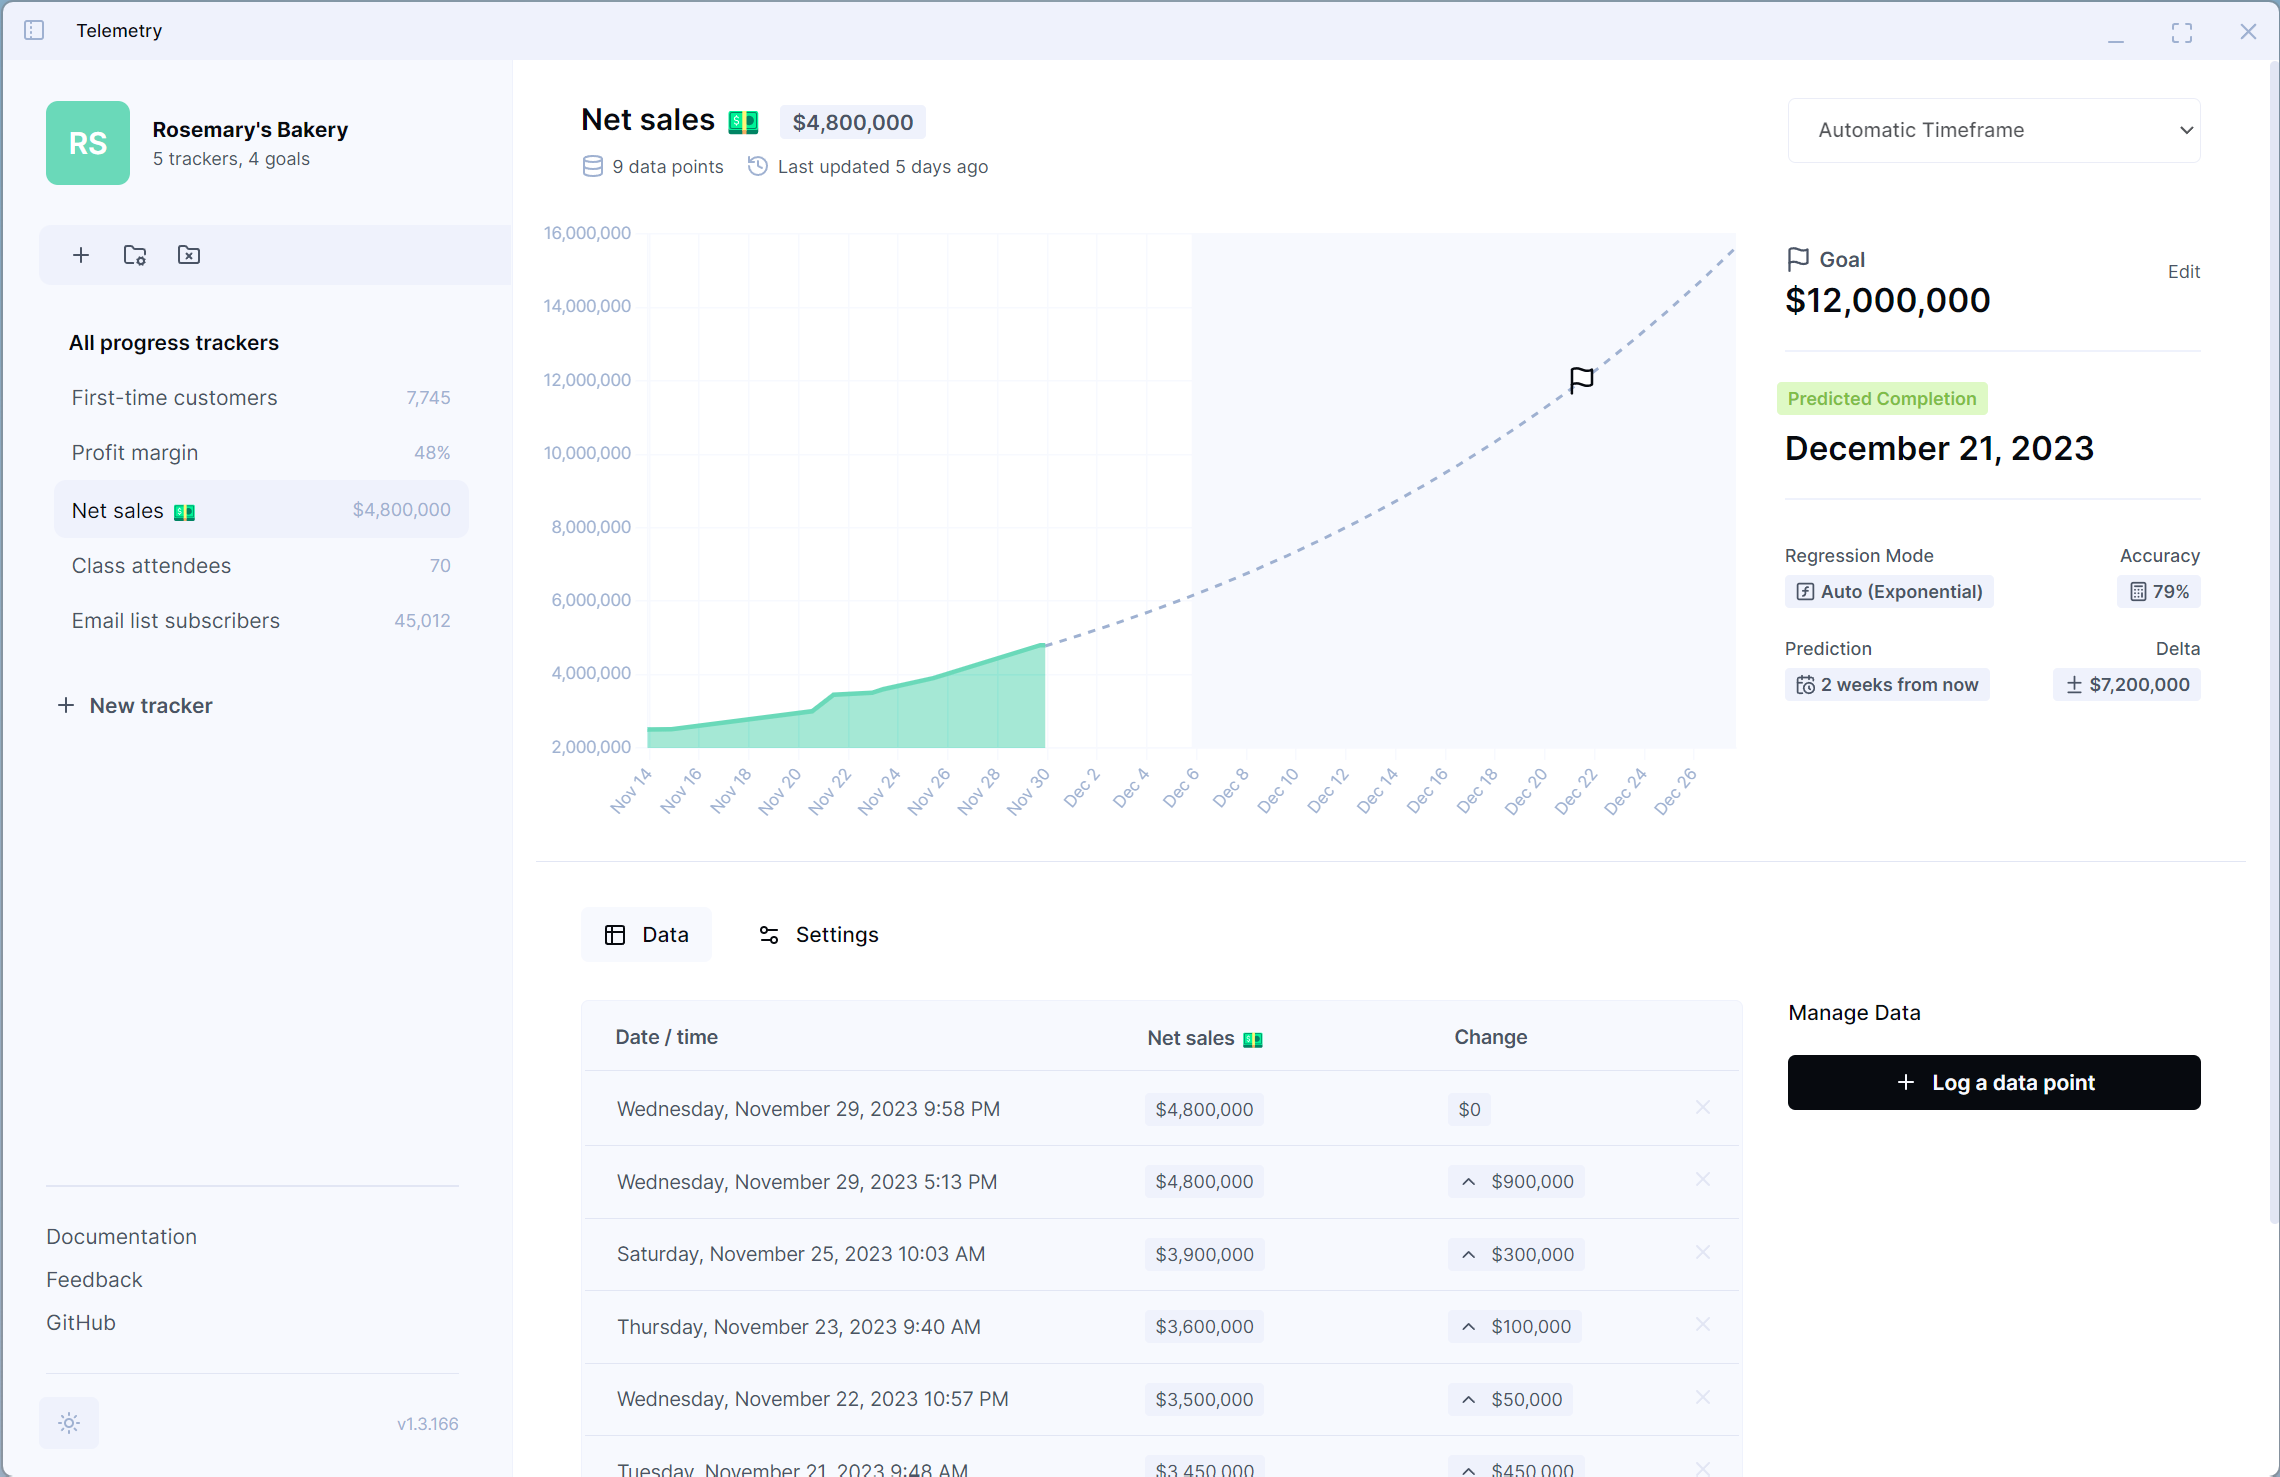Image resolution: width=2280 pixels, height=1477 pixels.
Task: Open the GitHub link
Action: (x=81, y=1322)
